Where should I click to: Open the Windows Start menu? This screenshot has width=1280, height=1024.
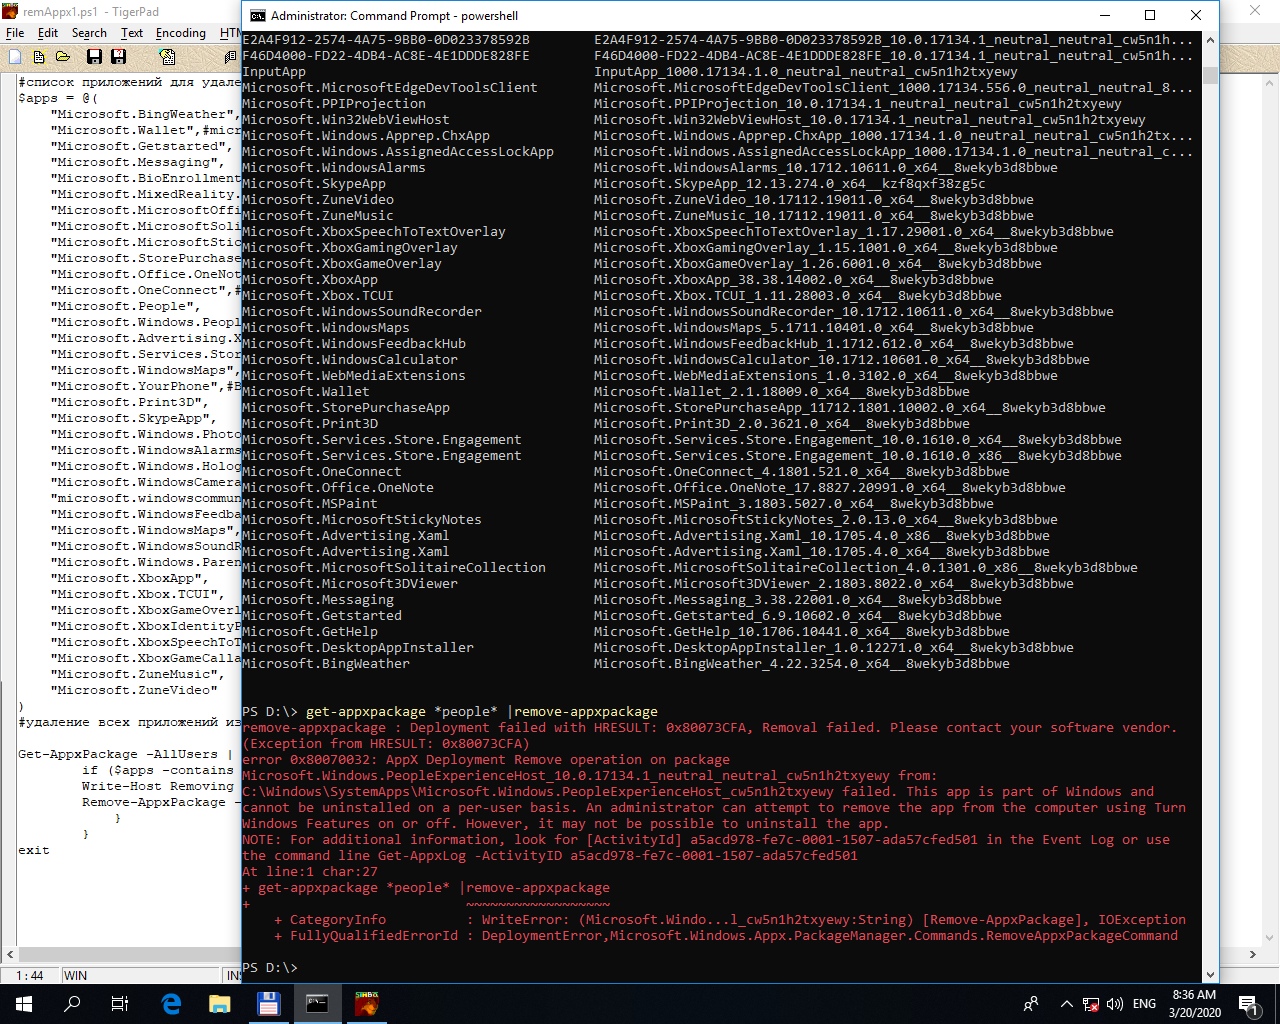pyautogui.click(x=24, y=1004)
